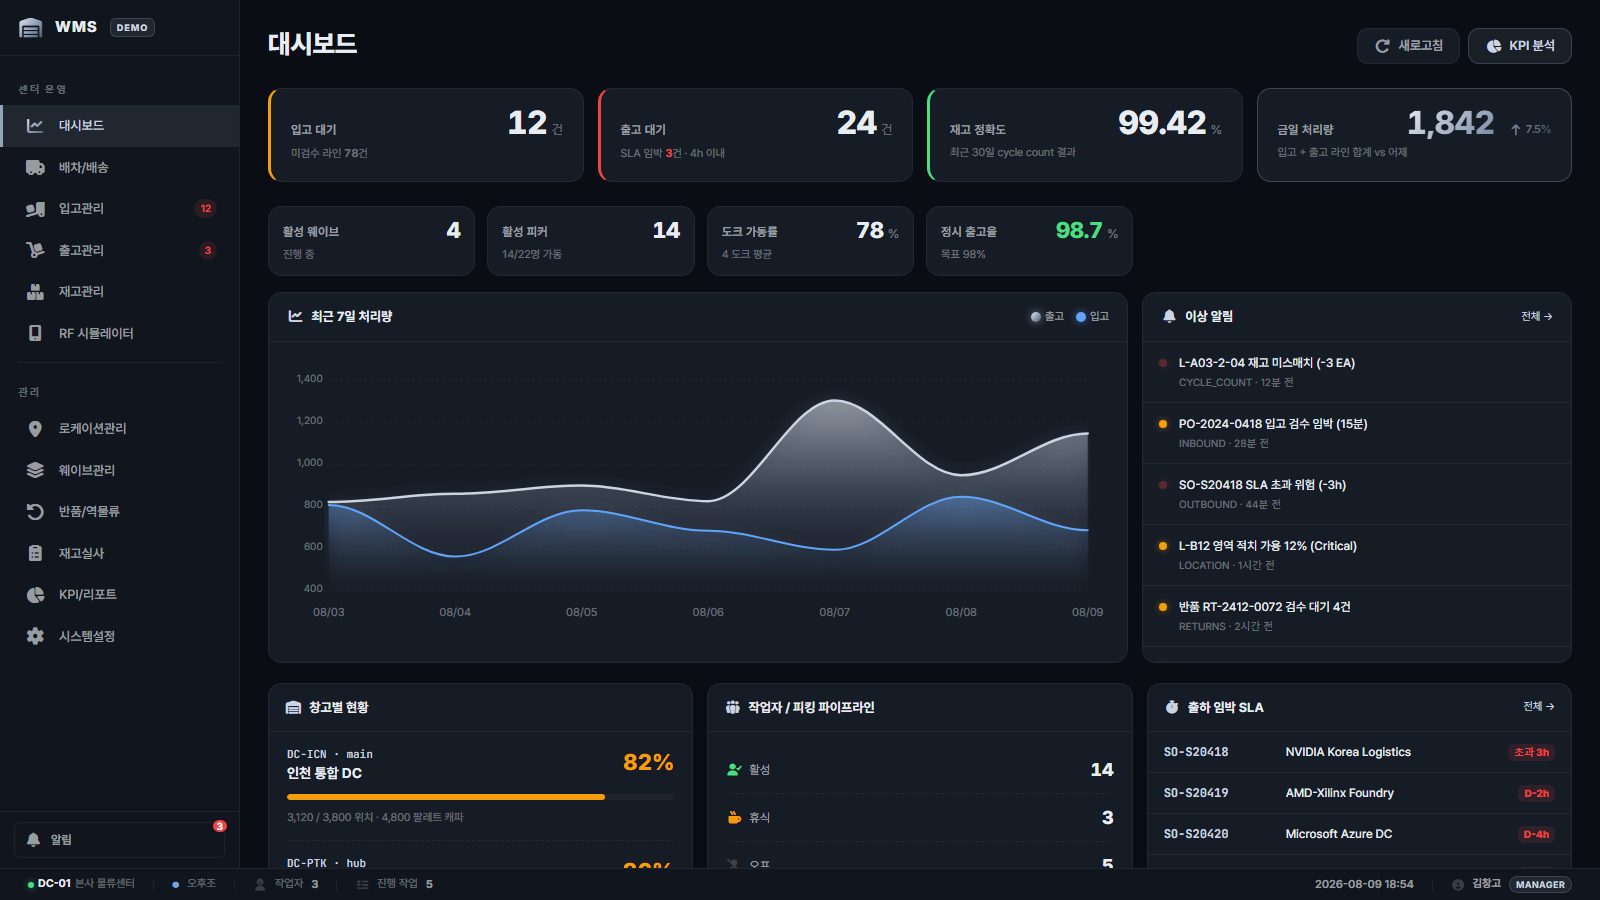
Task: Toggle the 입고 series in chart legend
Action: point(1092,316)
